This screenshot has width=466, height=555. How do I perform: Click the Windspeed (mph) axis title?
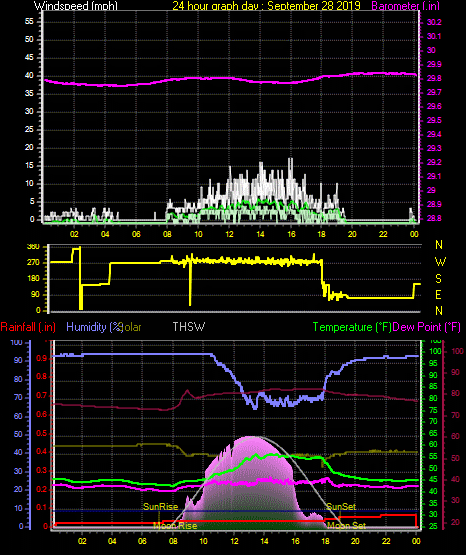point(76,6)
